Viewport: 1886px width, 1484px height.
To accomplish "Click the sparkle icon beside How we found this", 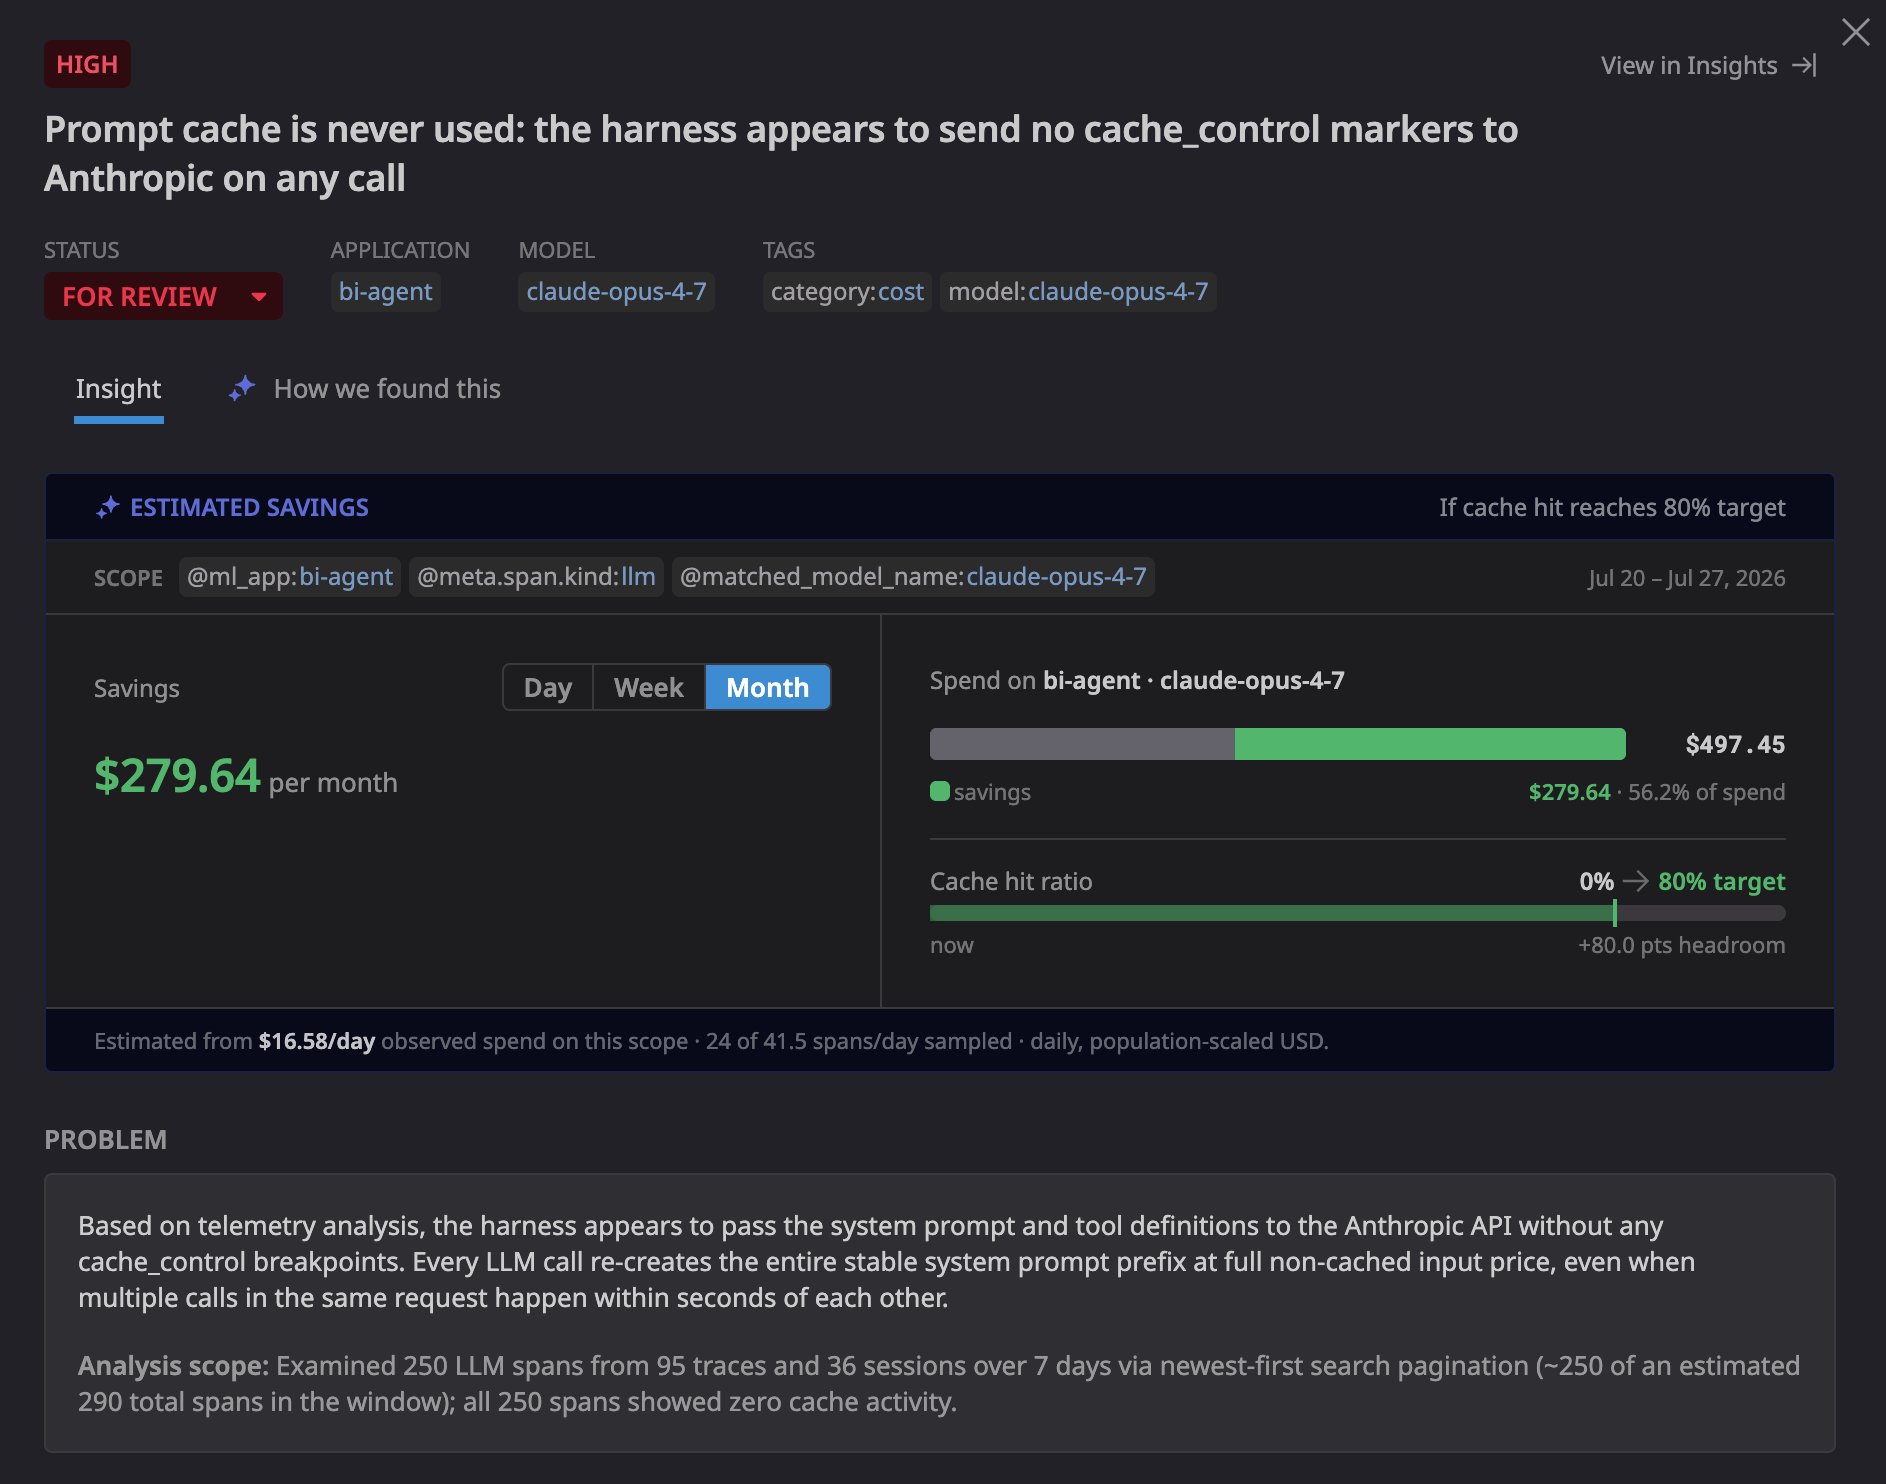I will (x=242, y=388).
